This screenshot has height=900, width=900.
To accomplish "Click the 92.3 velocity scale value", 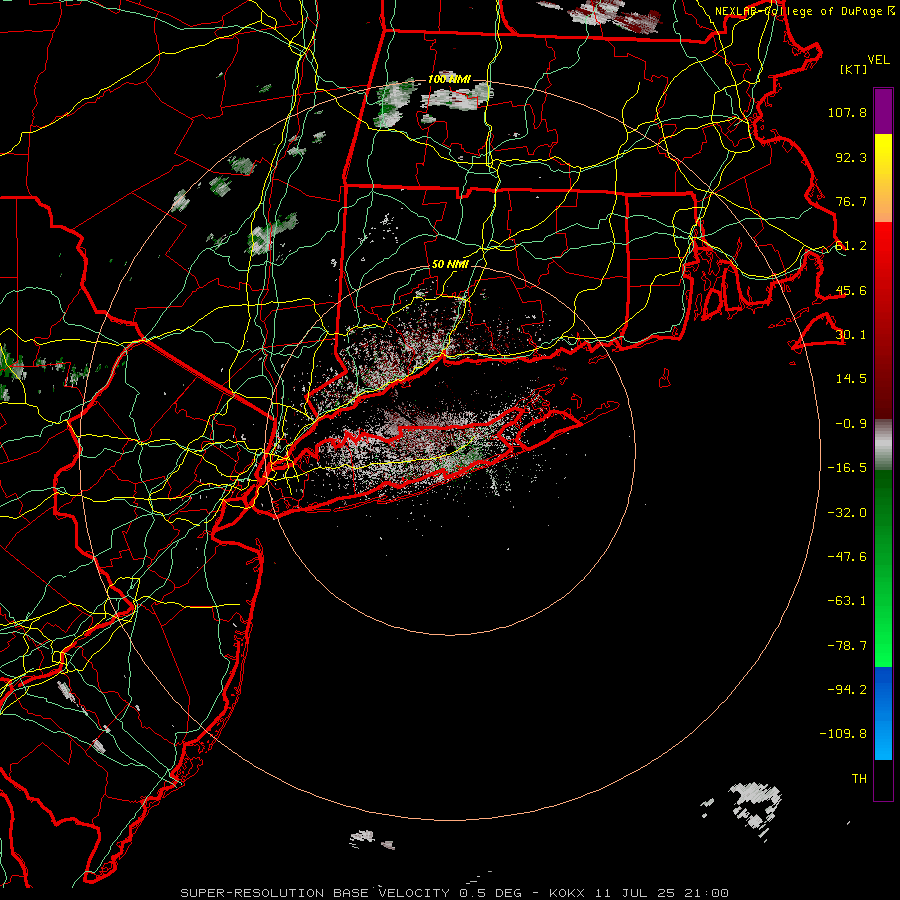I will 851,157.
